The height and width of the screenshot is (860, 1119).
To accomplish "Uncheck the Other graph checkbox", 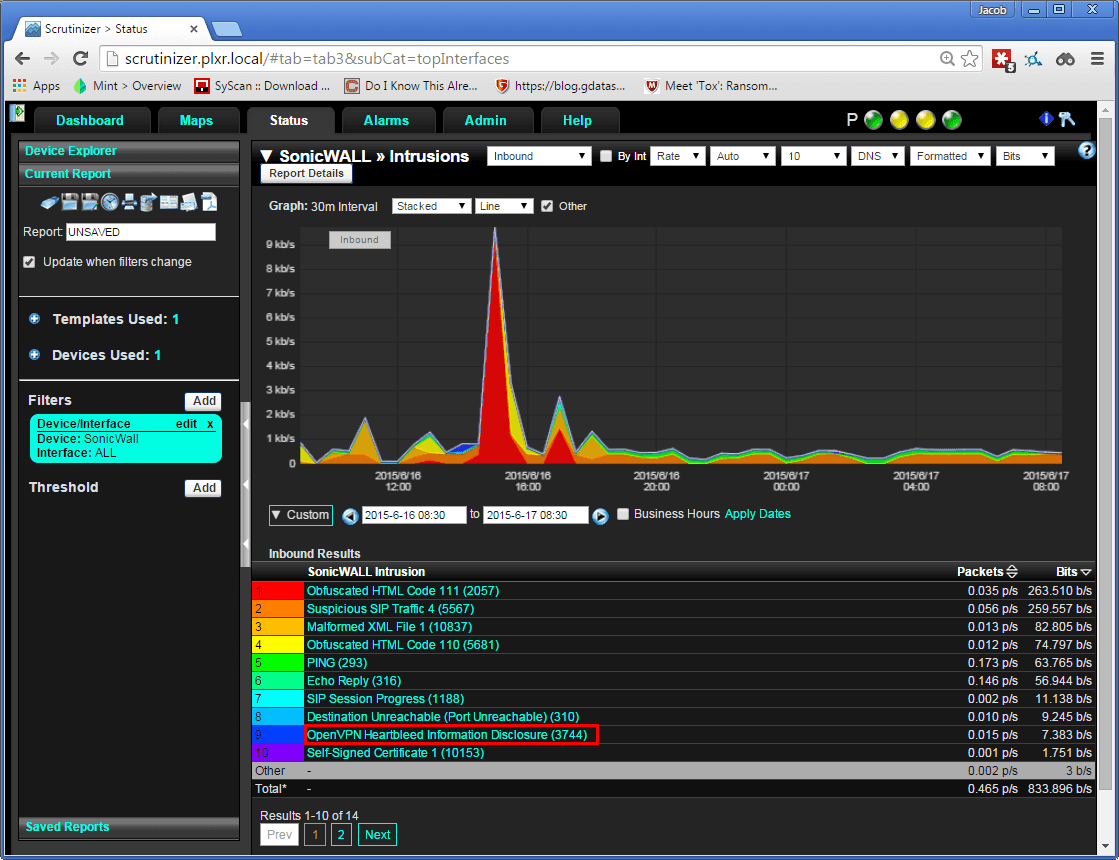I will coord(547,206).
